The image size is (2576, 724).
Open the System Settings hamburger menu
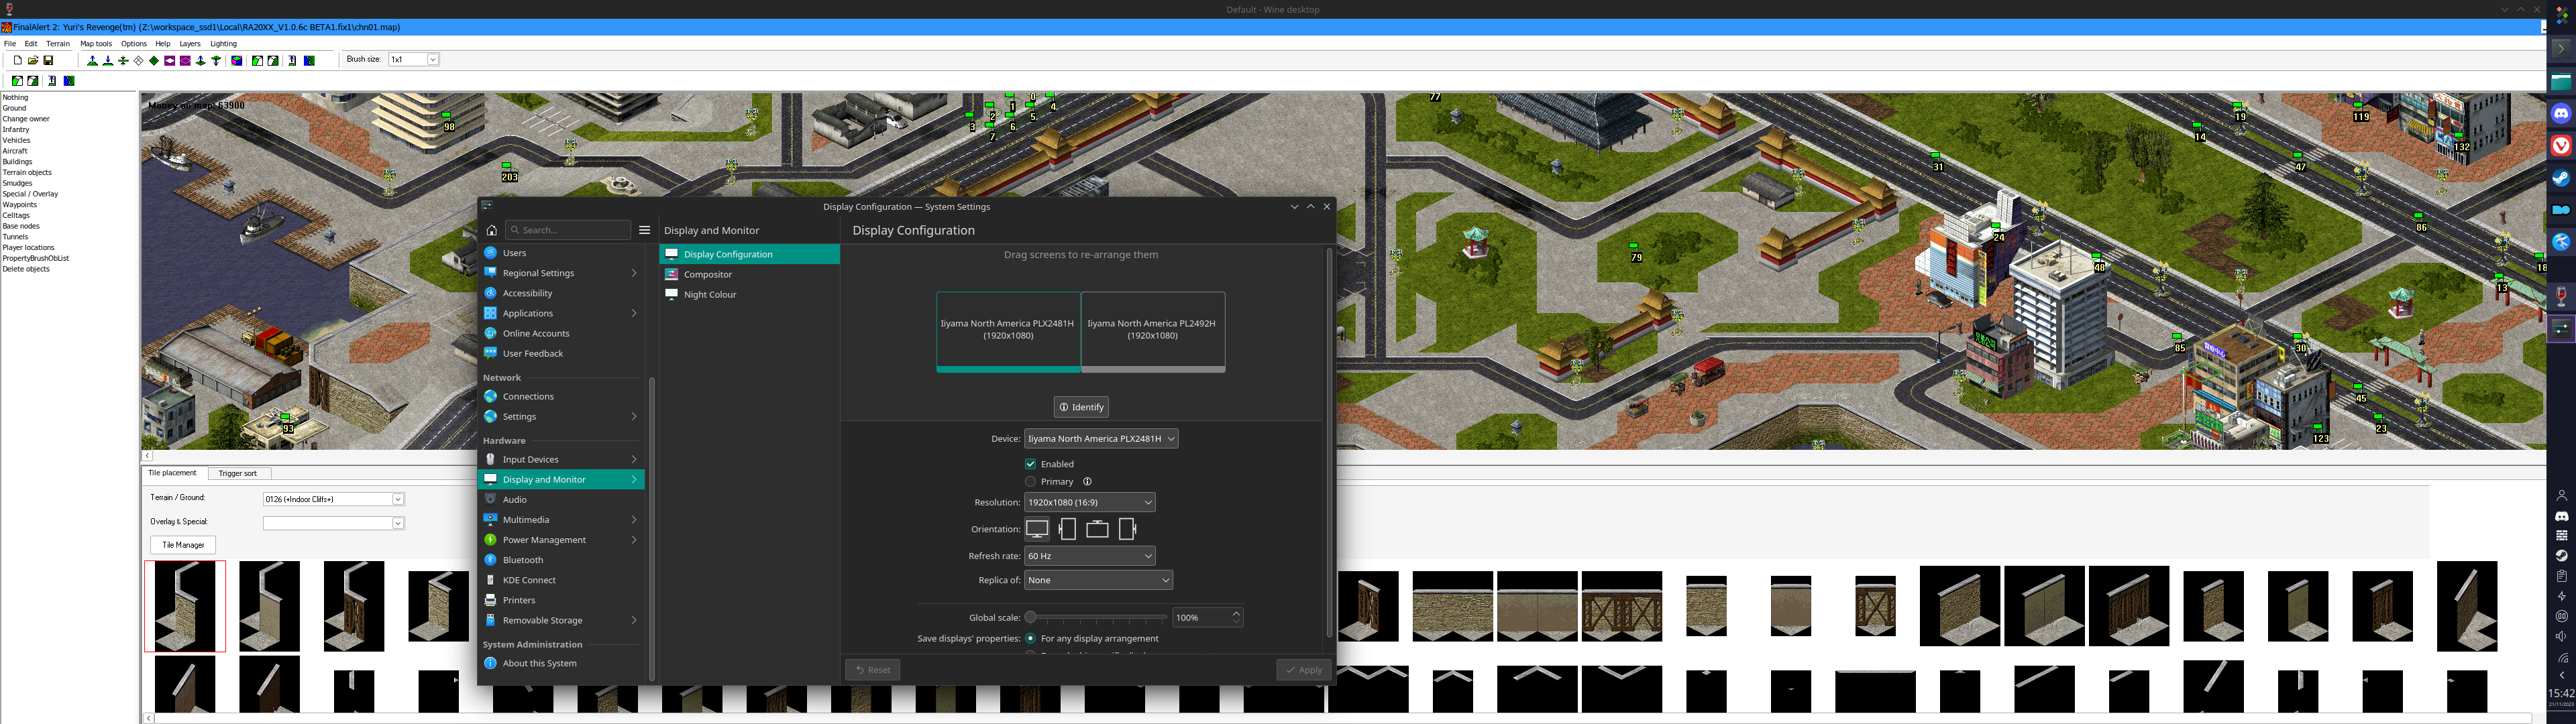(645, 230)
